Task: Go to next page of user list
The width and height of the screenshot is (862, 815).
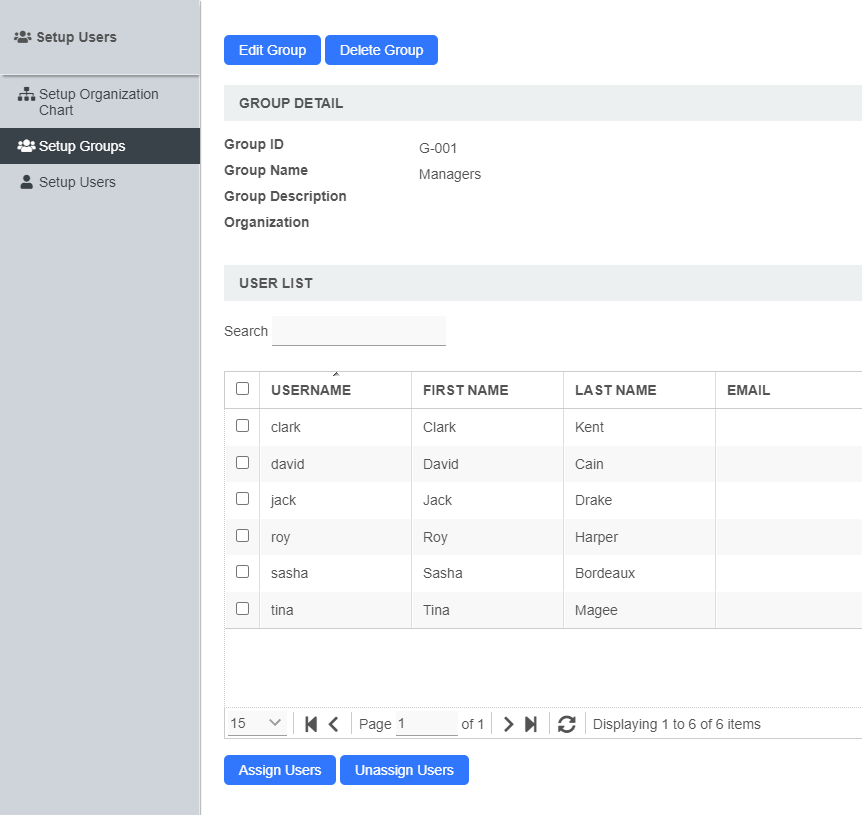Action: [x=508, y=724]
